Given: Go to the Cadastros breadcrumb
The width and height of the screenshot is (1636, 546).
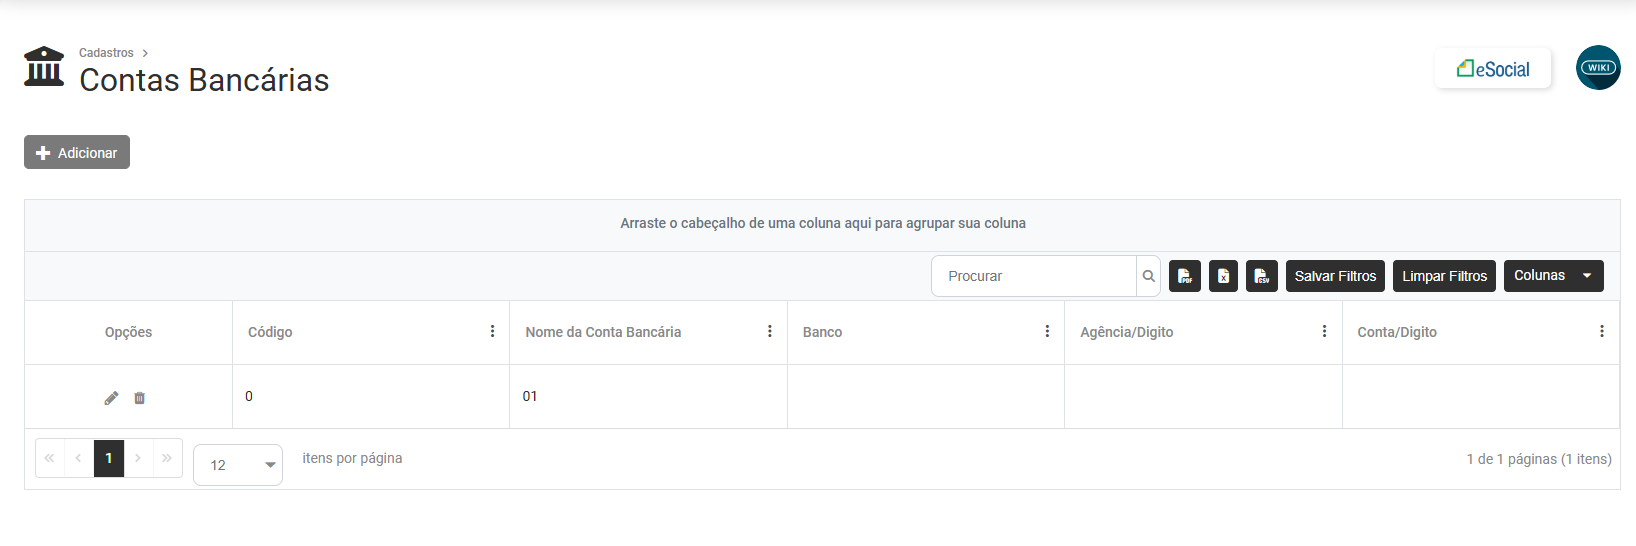Looking at the screenshot, I should (106, 53).
